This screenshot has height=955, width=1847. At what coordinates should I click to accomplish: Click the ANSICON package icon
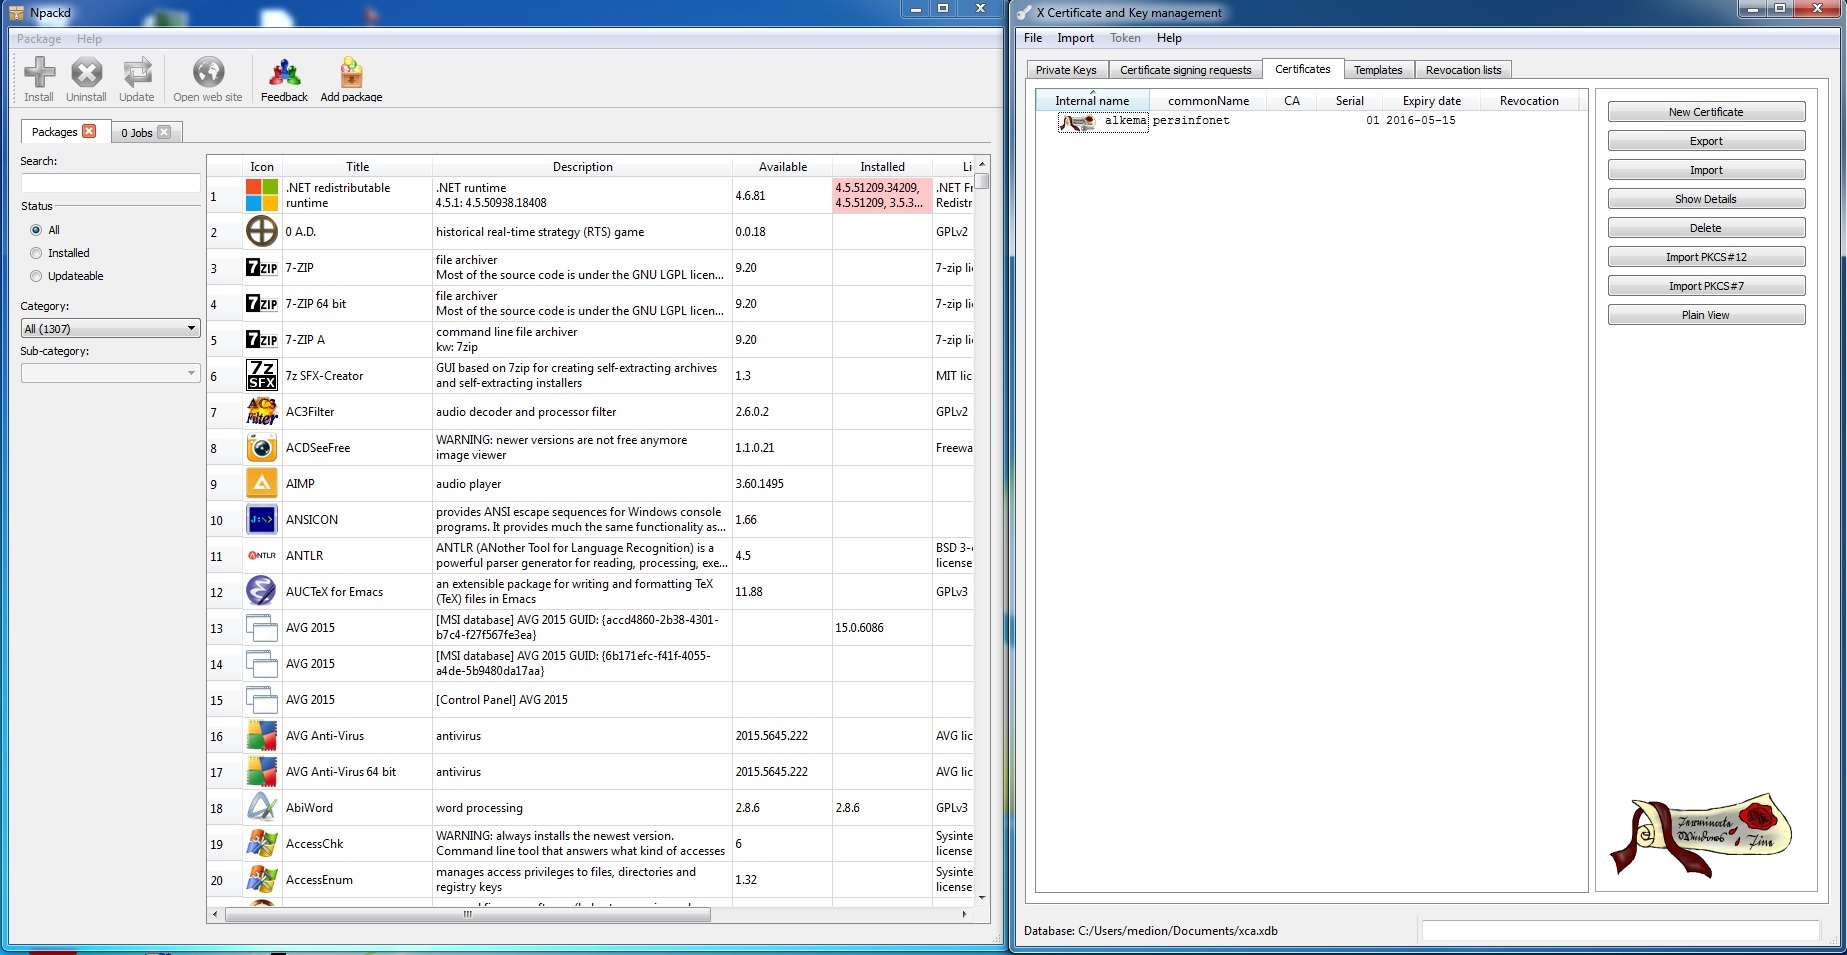(262, 519)
